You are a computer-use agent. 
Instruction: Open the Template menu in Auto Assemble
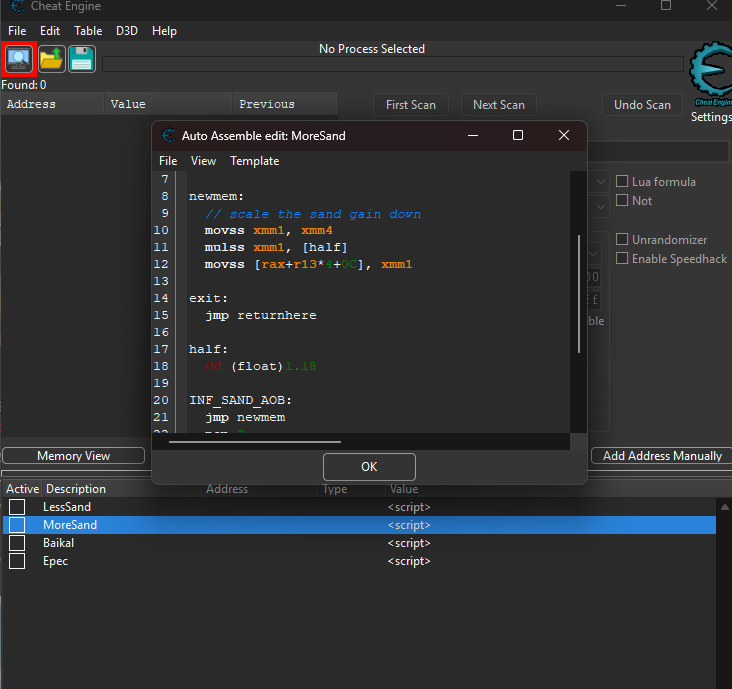pyautogui.click(x=254, y=161)
